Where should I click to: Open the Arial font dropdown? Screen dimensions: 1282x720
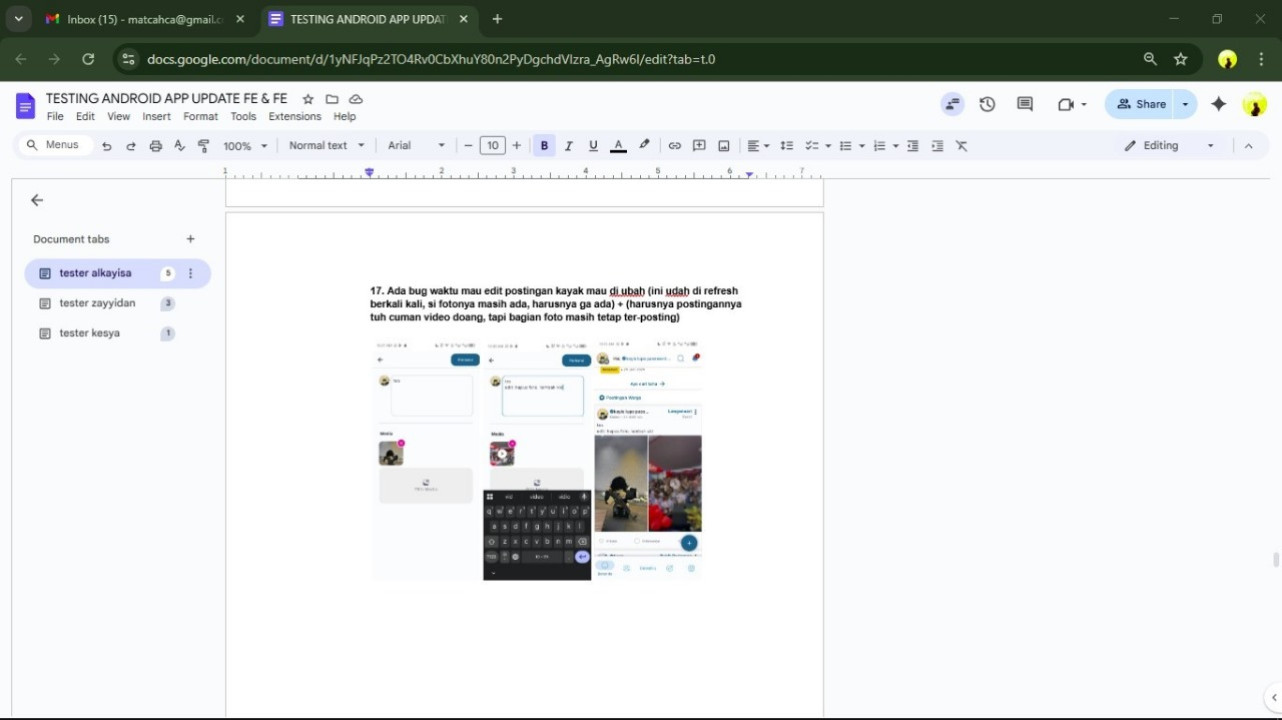tap(416, 146)
